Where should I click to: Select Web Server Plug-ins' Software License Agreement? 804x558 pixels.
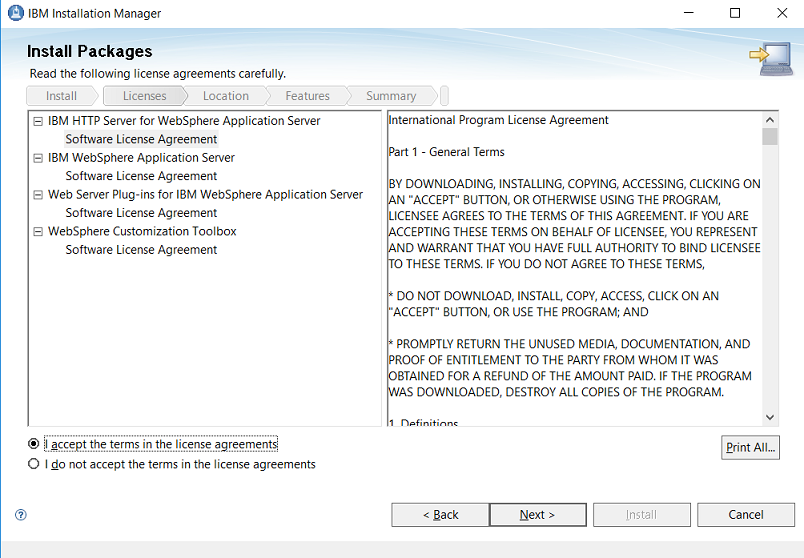(x=141, y=213)
